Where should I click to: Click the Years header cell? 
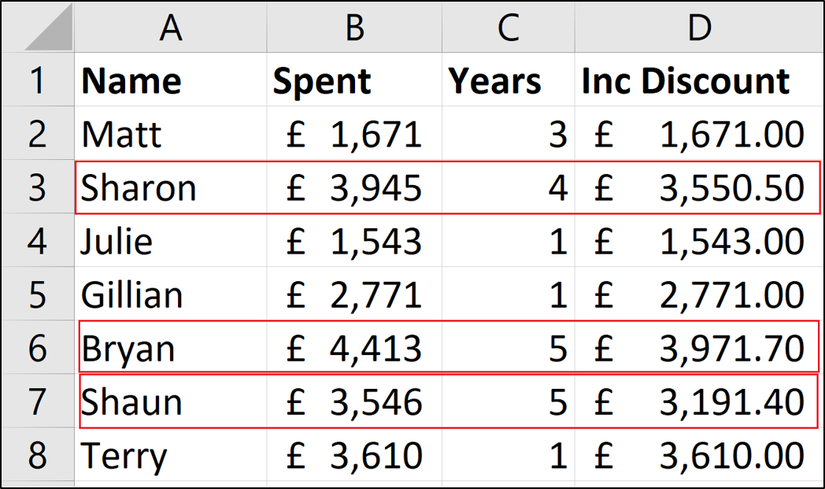508,81
